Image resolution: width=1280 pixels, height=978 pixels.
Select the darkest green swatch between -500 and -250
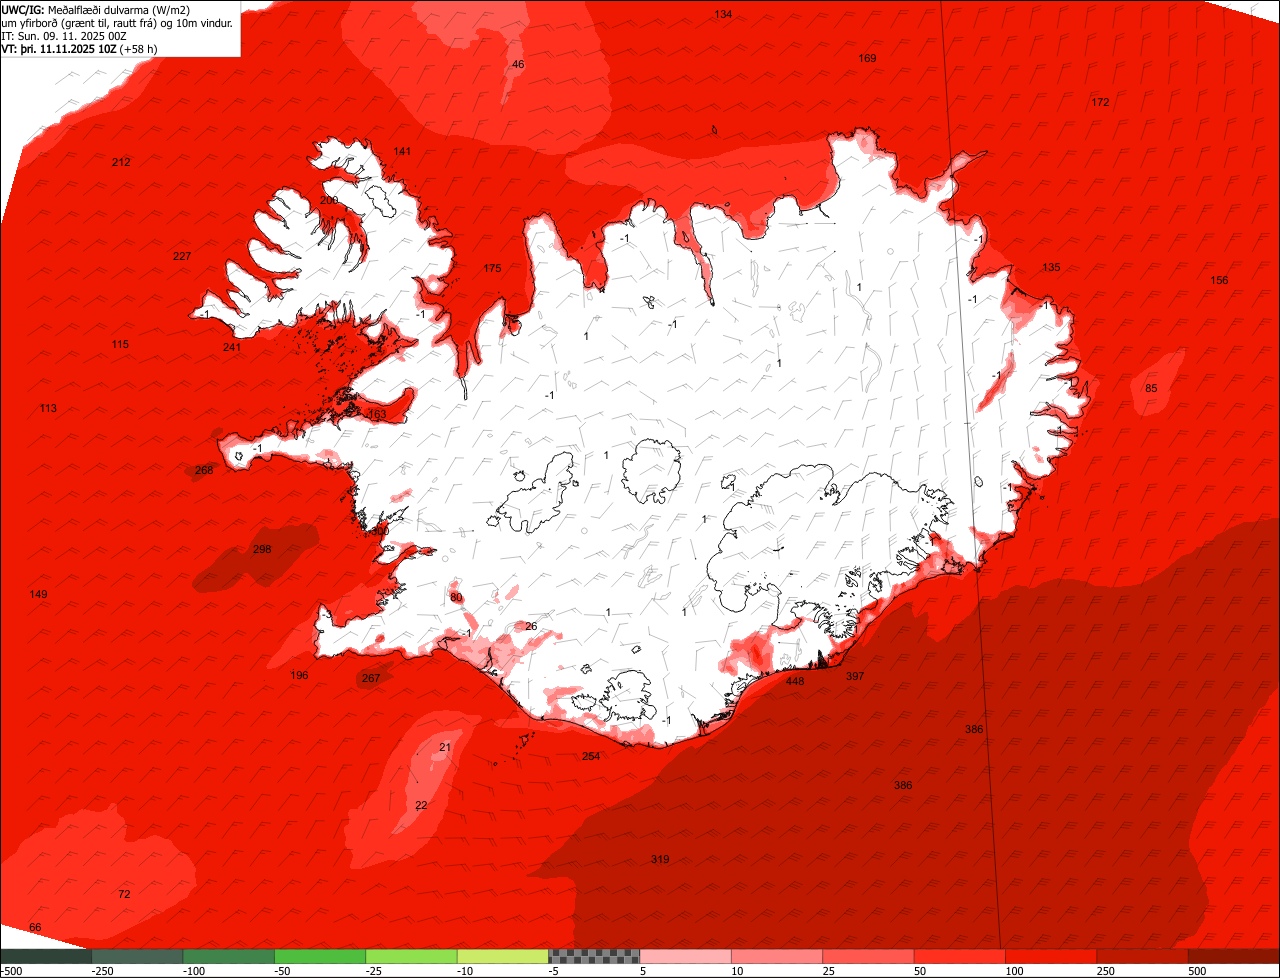[45, 956]
